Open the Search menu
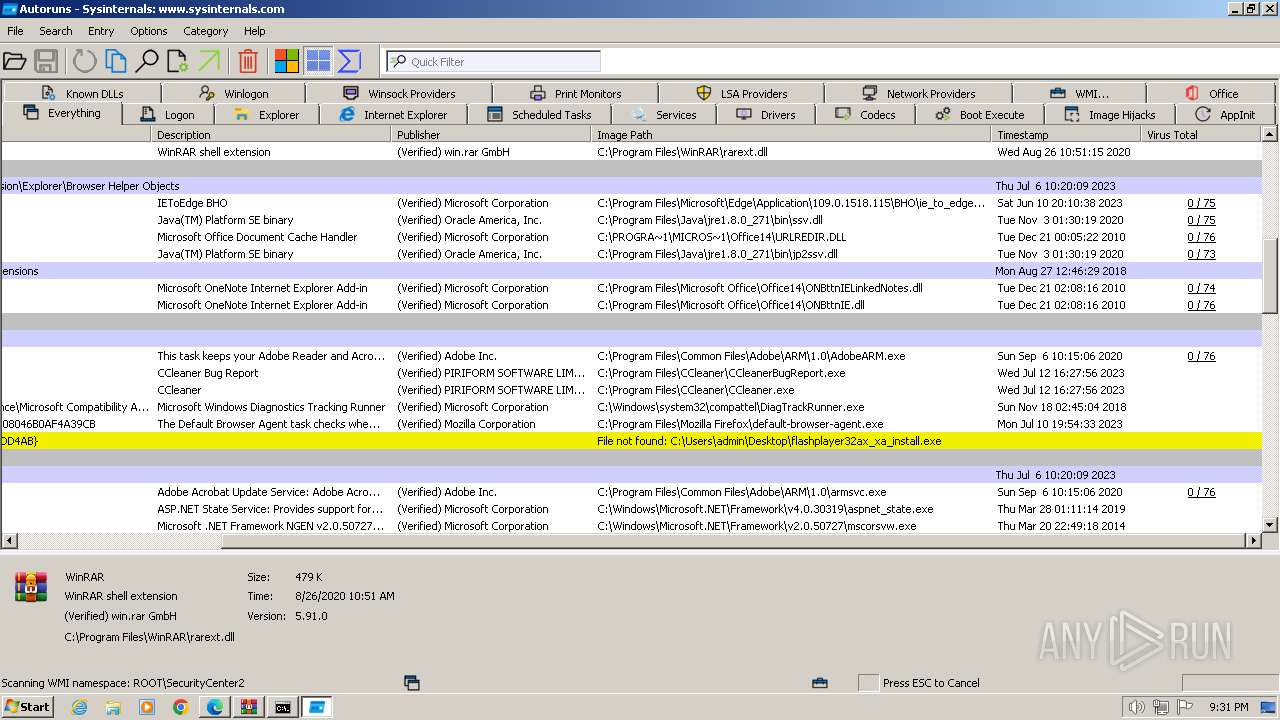1280x720 pixels. [x=56, y=31]
